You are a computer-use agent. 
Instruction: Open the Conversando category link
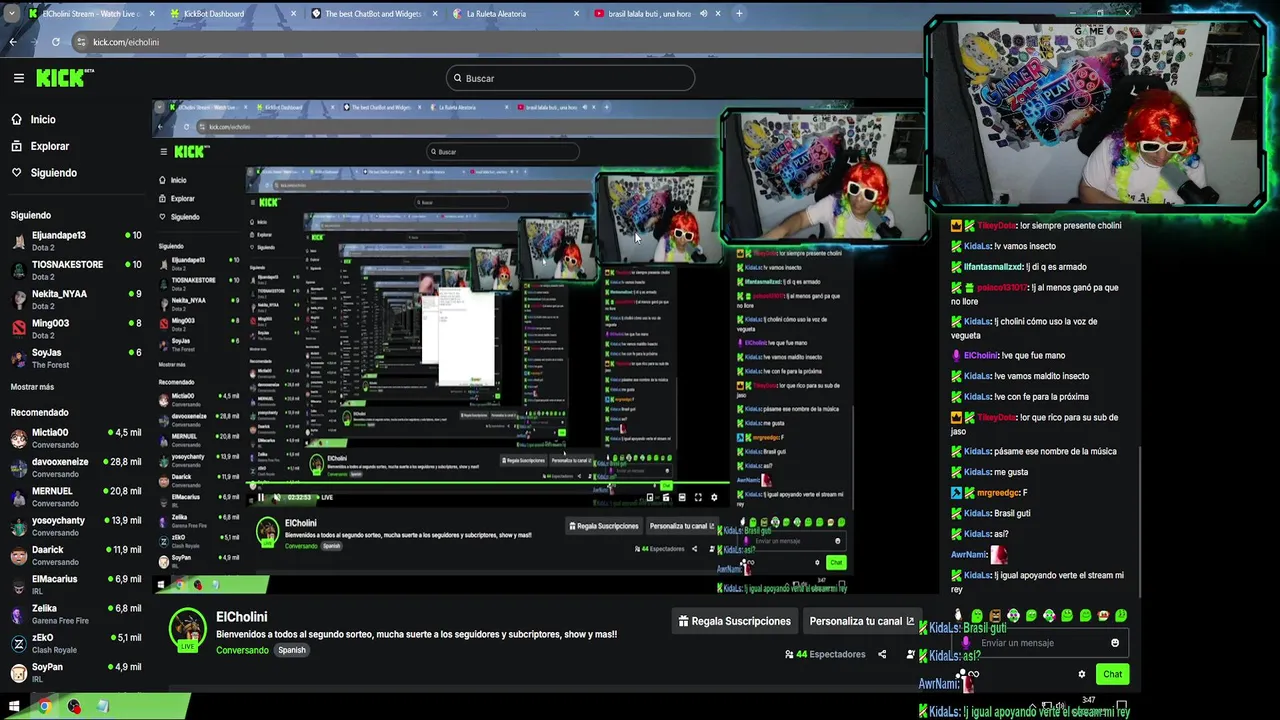[242, 650]
